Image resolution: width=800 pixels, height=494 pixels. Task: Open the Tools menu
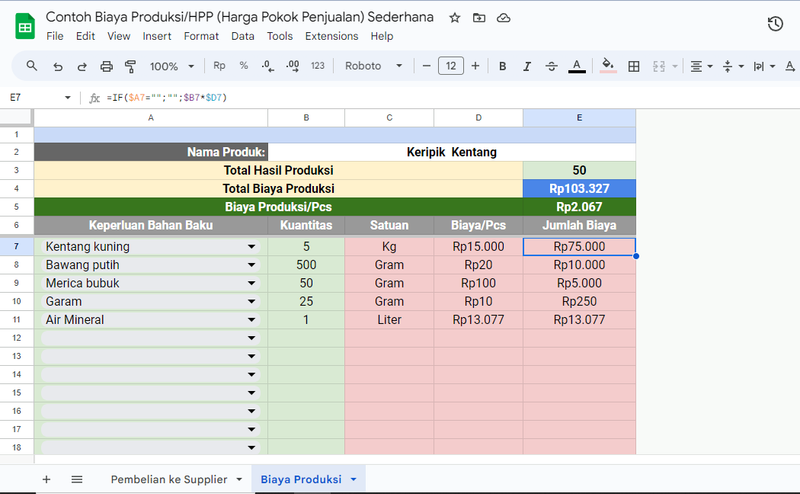280,36
